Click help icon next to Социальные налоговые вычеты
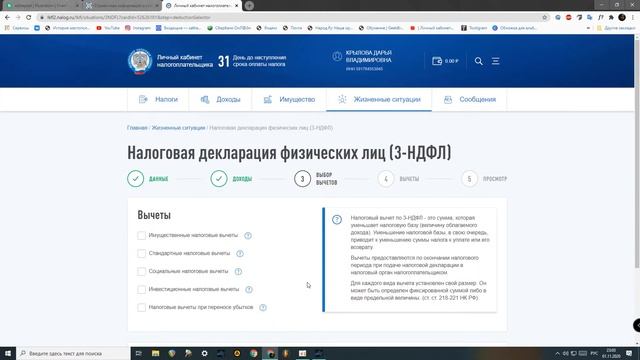 coord(238,271)
